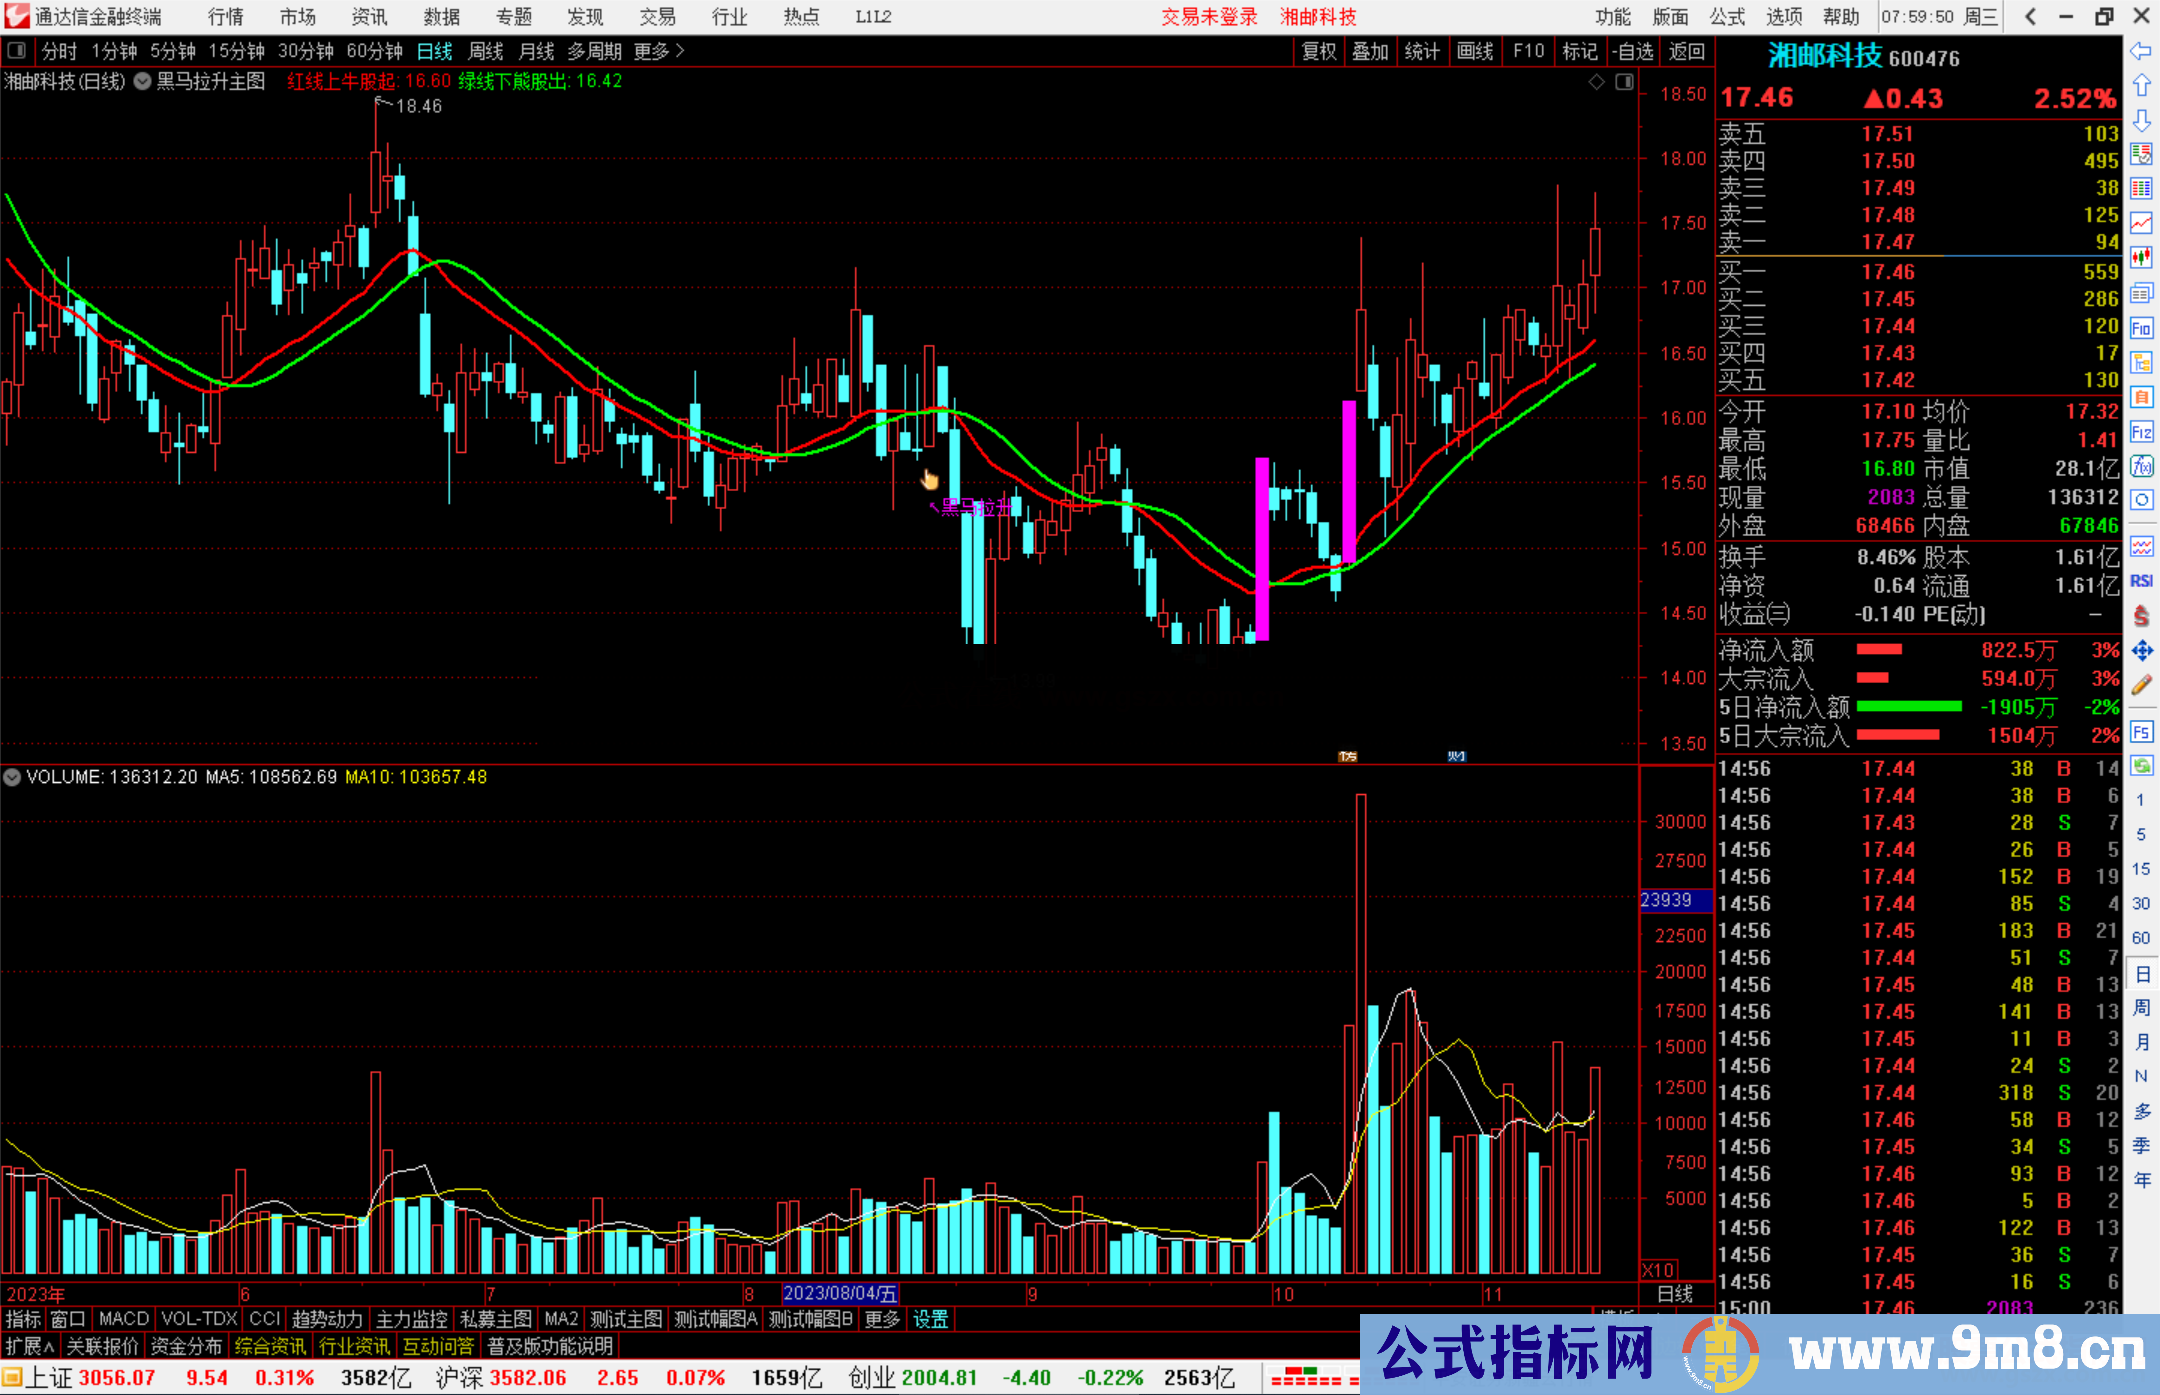This screenshot has height=1395, width=2160.
Task: Expand the VOLUME indicator dropdown arrow
Action: point(12,777)
